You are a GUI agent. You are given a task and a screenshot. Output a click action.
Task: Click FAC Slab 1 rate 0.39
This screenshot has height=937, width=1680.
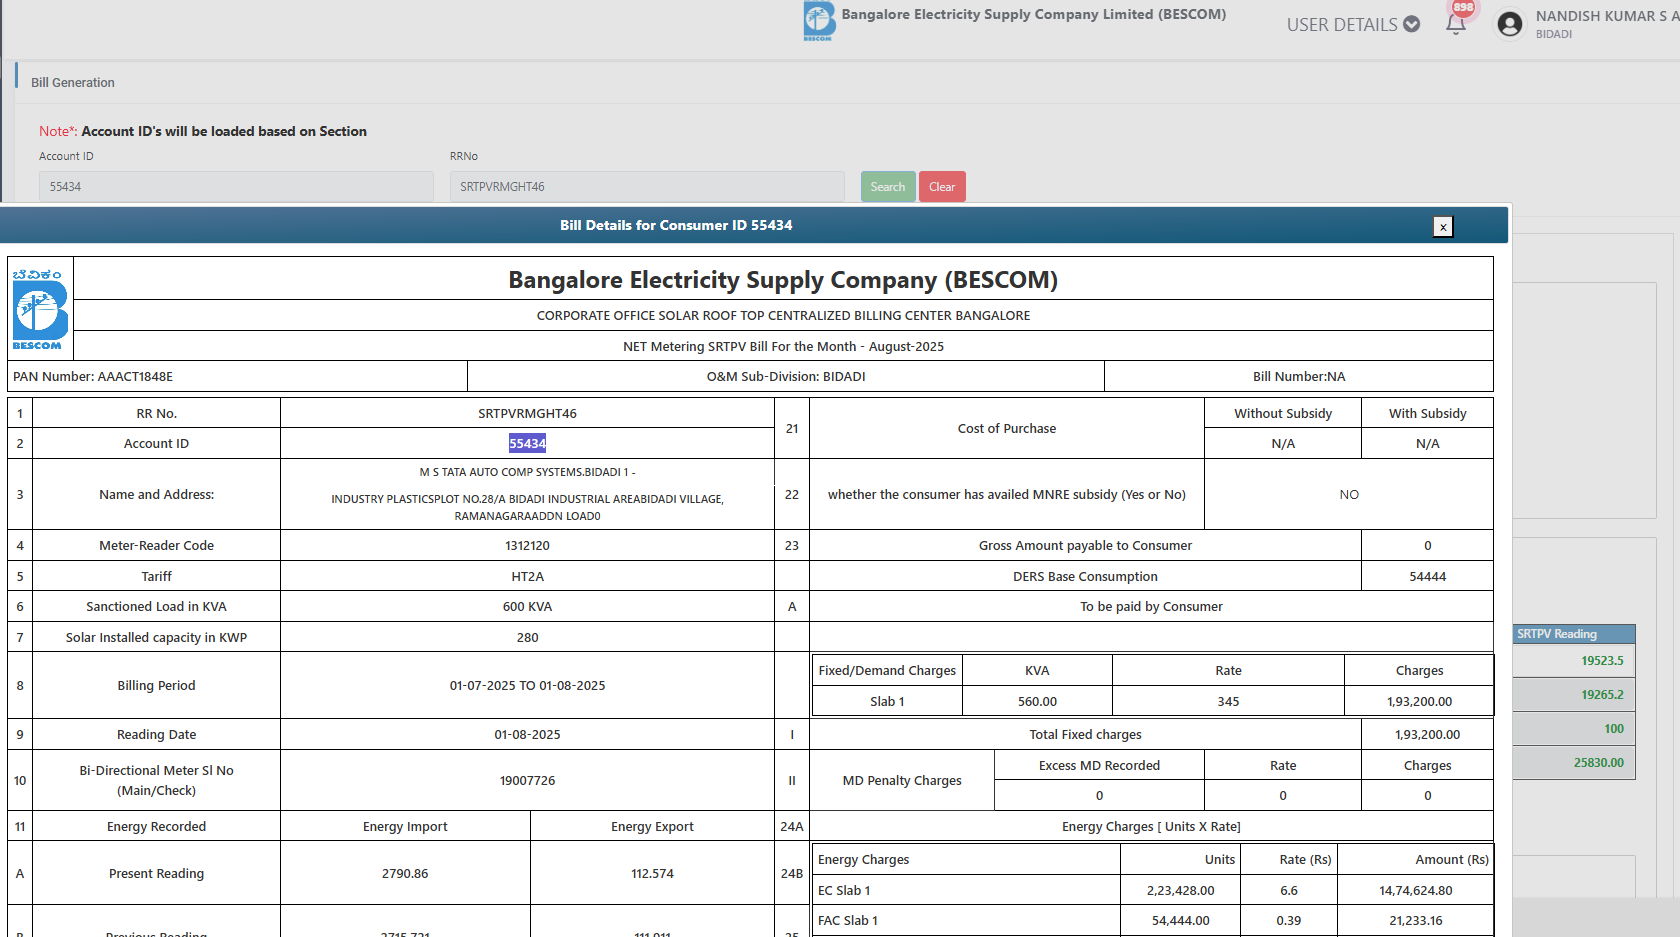1288,921
